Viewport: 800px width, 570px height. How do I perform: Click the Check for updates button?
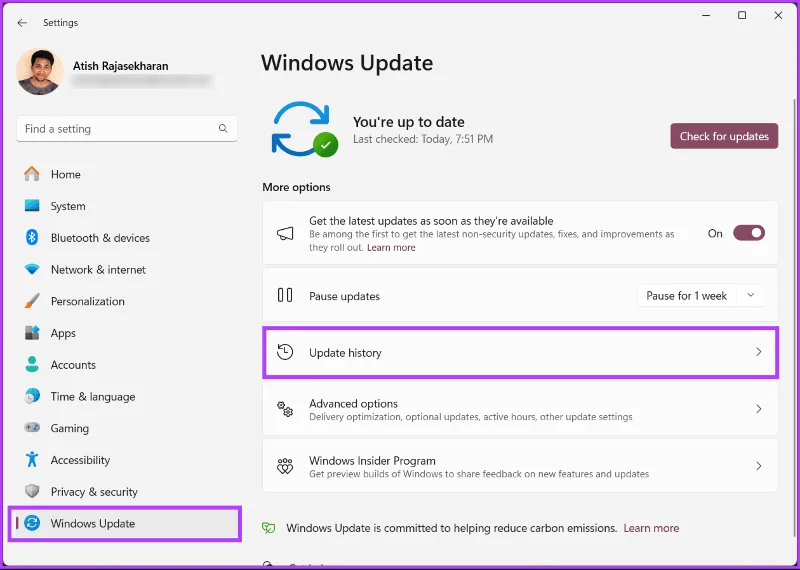coord(724,136)
